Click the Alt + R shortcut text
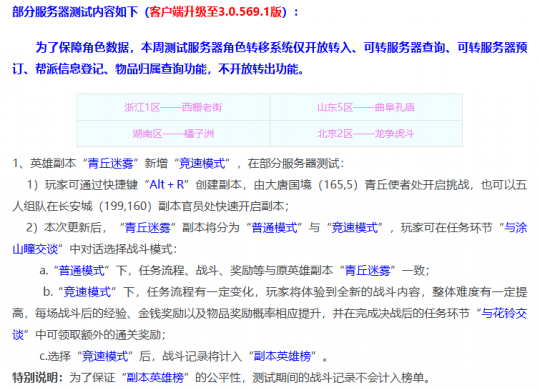Image resolution: width=540 pixels, height=390 pixels. [167, 185]
